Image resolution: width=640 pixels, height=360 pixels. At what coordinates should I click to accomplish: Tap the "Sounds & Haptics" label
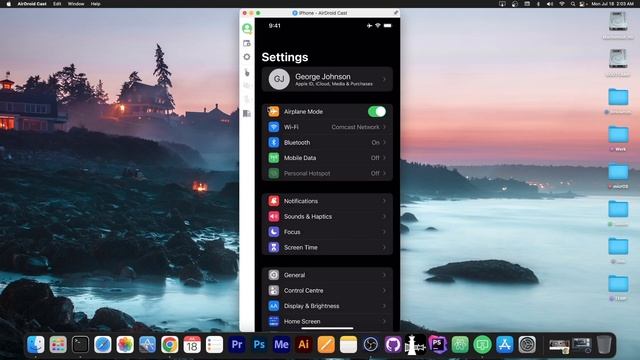click(308, 216)
